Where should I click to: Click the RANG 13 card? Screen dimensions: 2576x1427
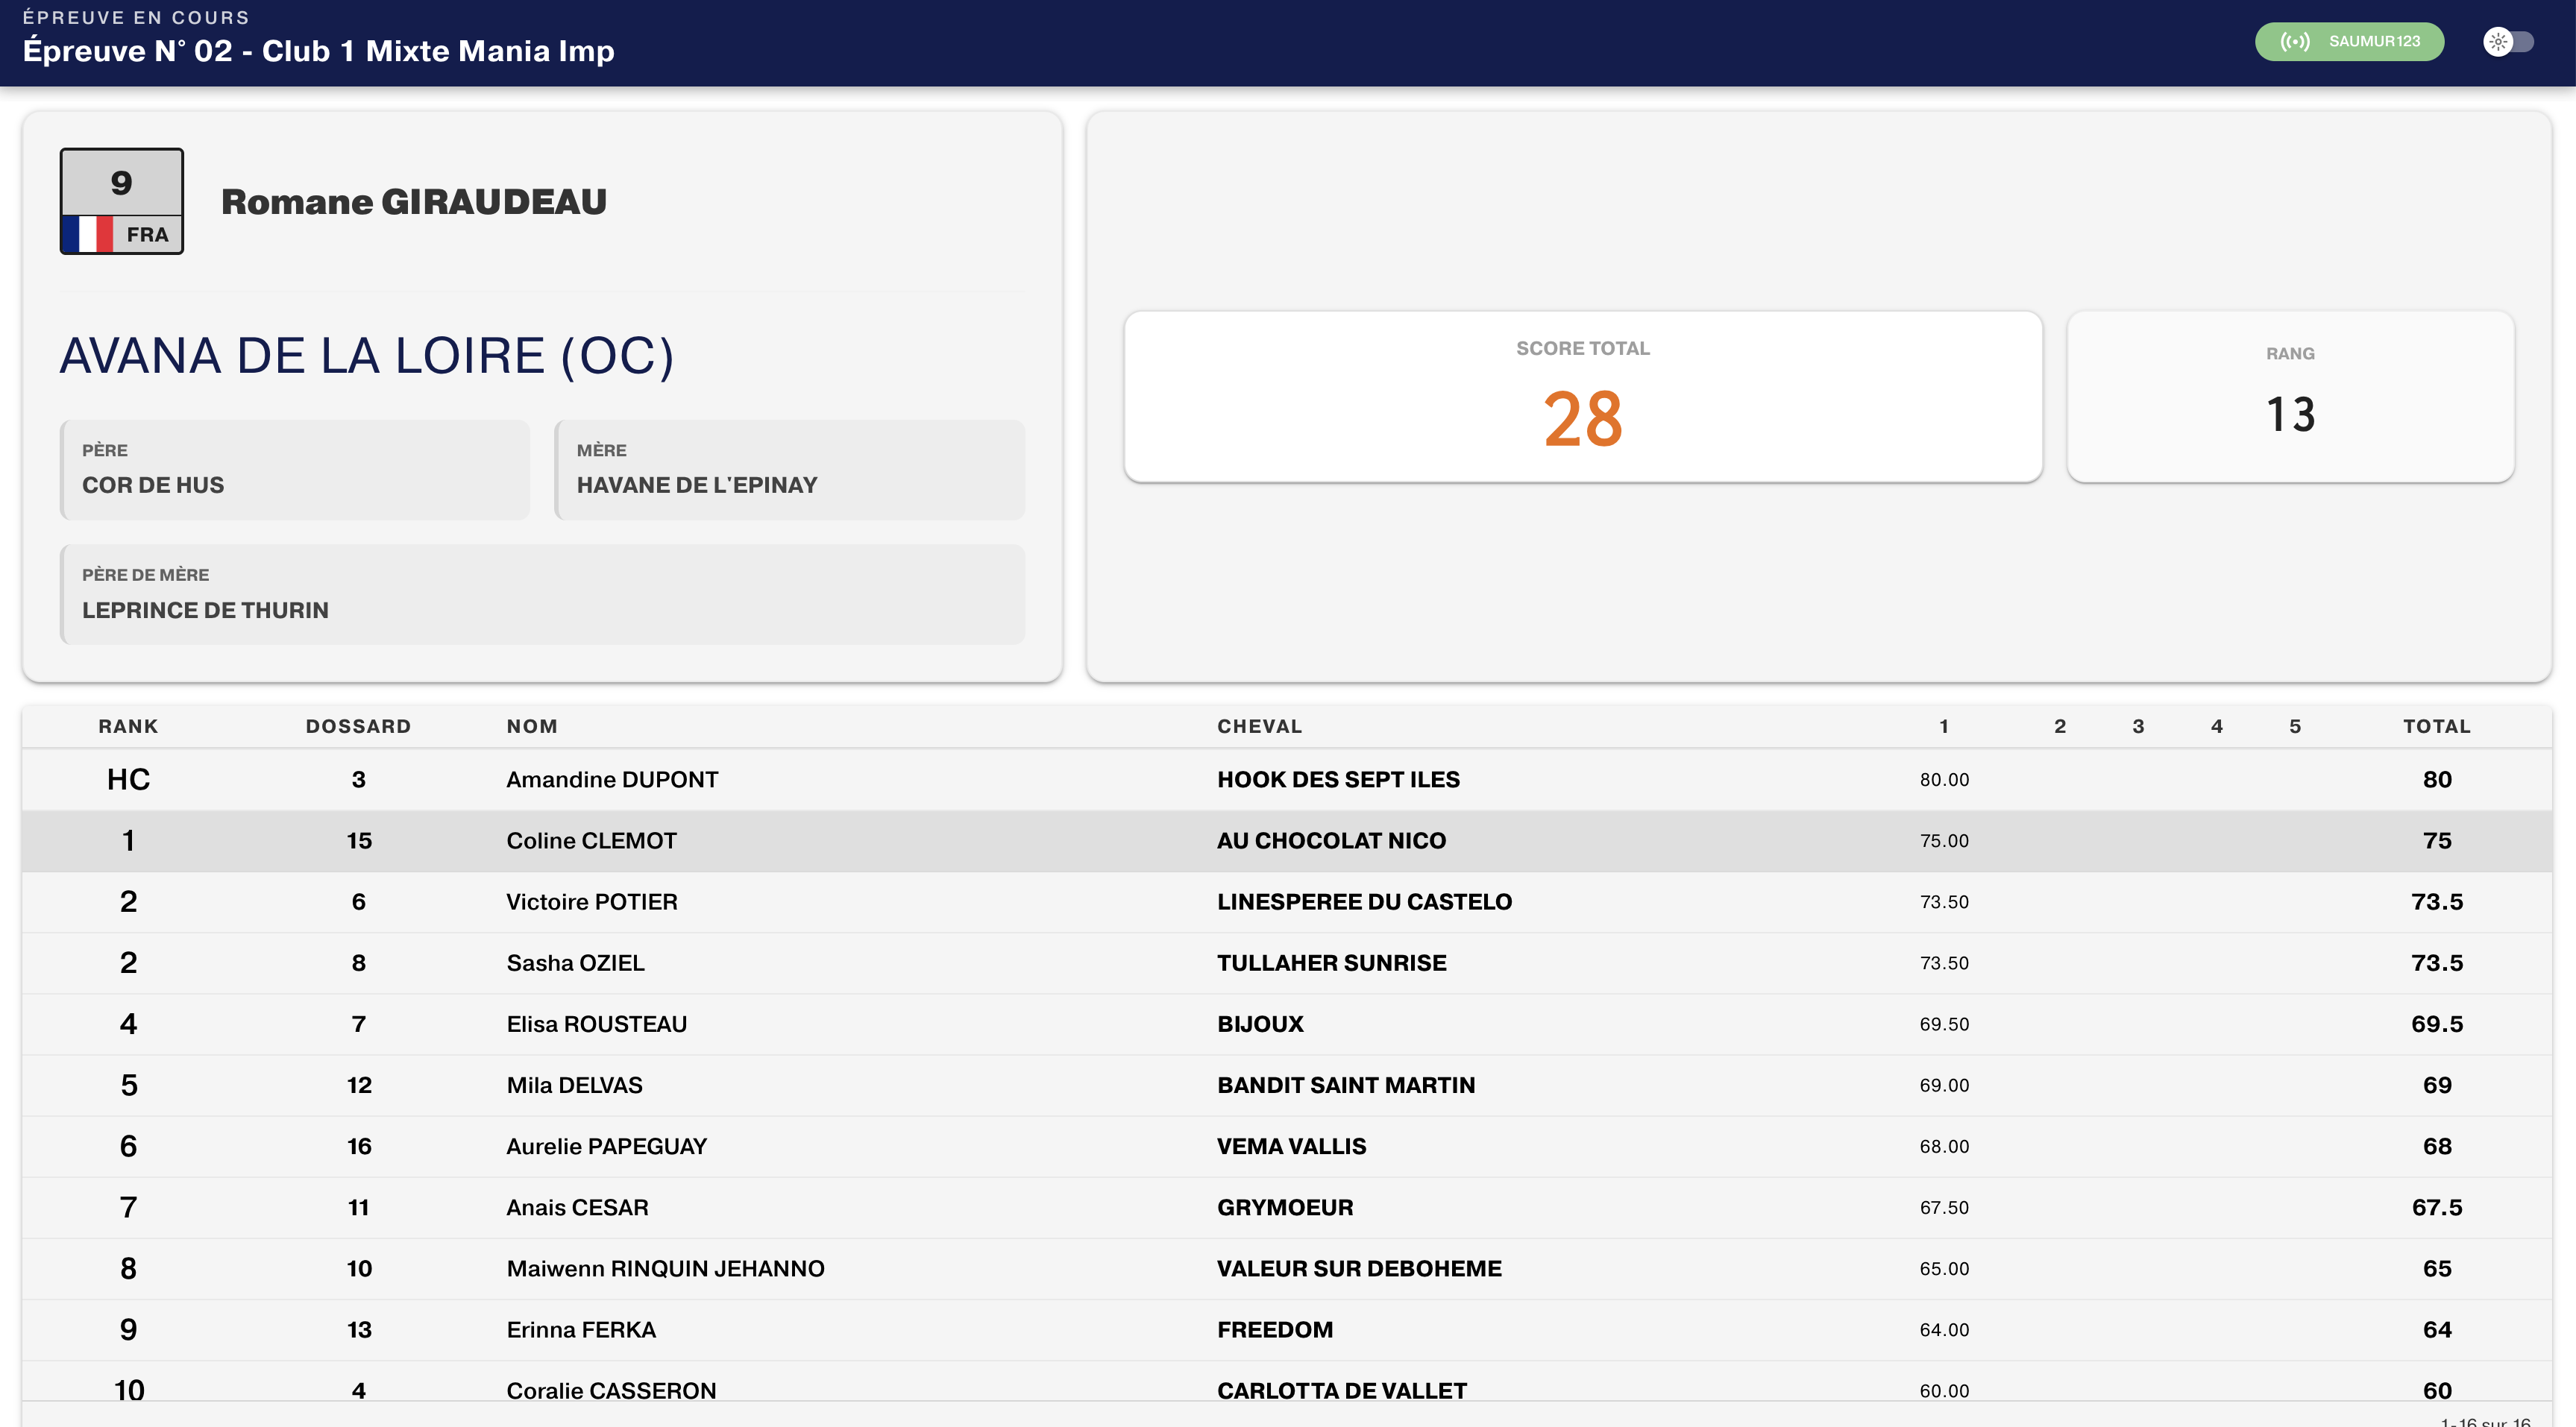tap(2289, 397)
